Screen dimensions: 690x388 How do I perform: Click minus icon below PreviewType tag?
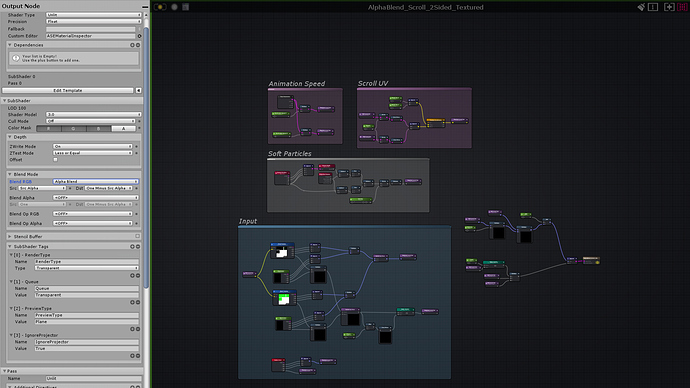coord(138,329)
